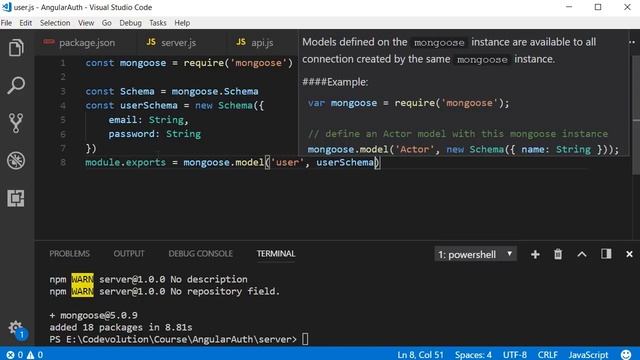The height and width of the screenshot is (360, 640).
Task: Open the File menu
Action: [x=6, y=23]
